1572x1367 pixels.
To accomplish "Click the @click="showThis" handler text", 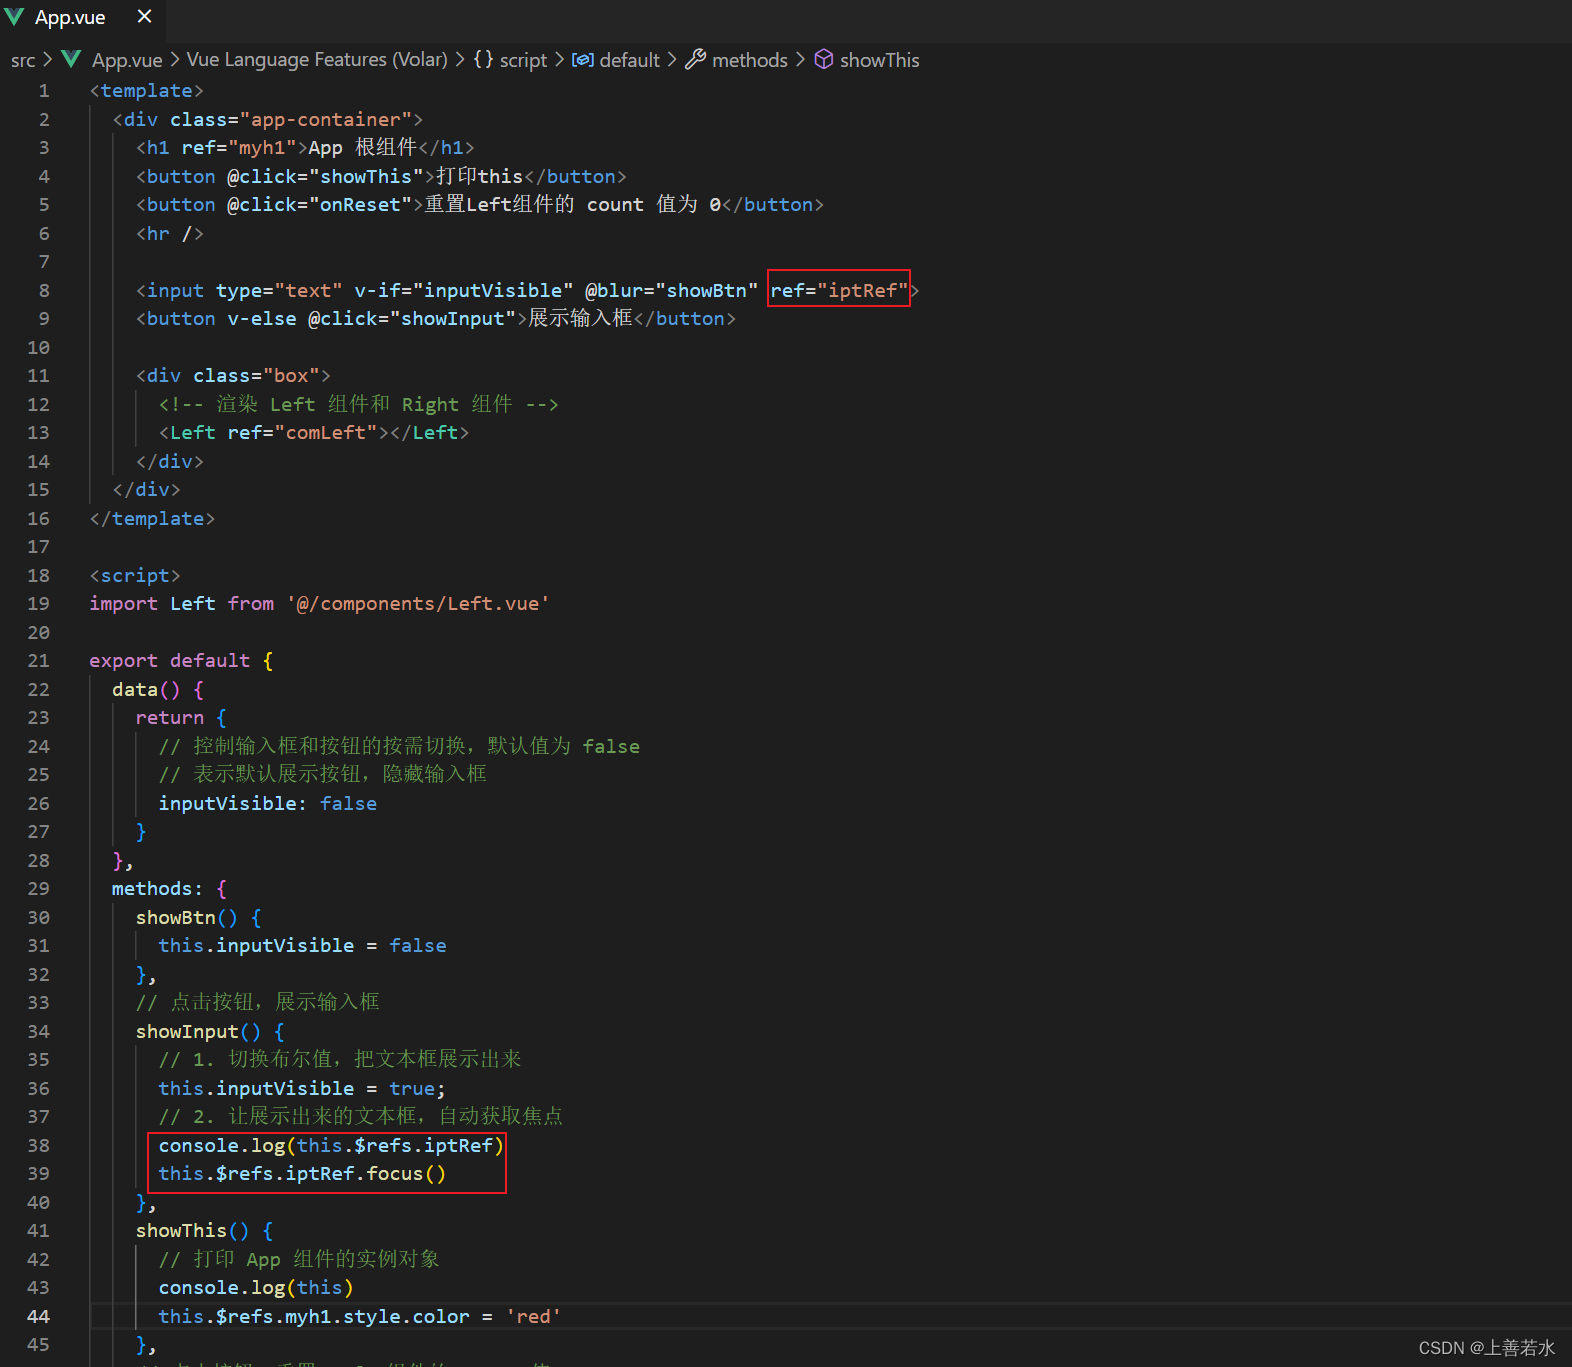I will click(x=325, y=177).
